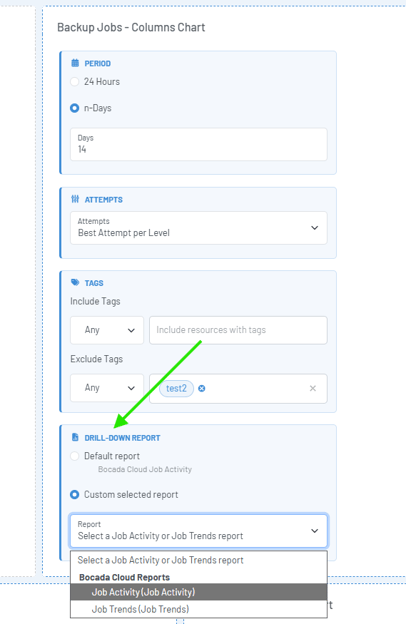Remove the test2 tag with its x icon

tap(202, 388)
